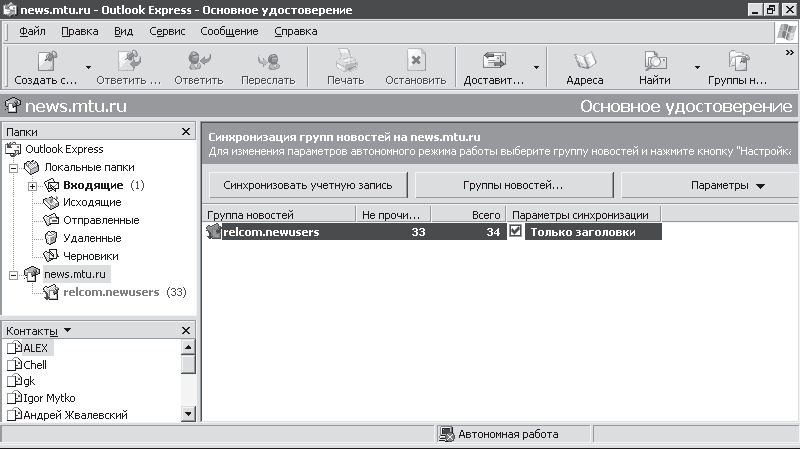The height and width of the screenshot is (449, 800).
Task: Click the Доставить почту icon
Action: 494,61
